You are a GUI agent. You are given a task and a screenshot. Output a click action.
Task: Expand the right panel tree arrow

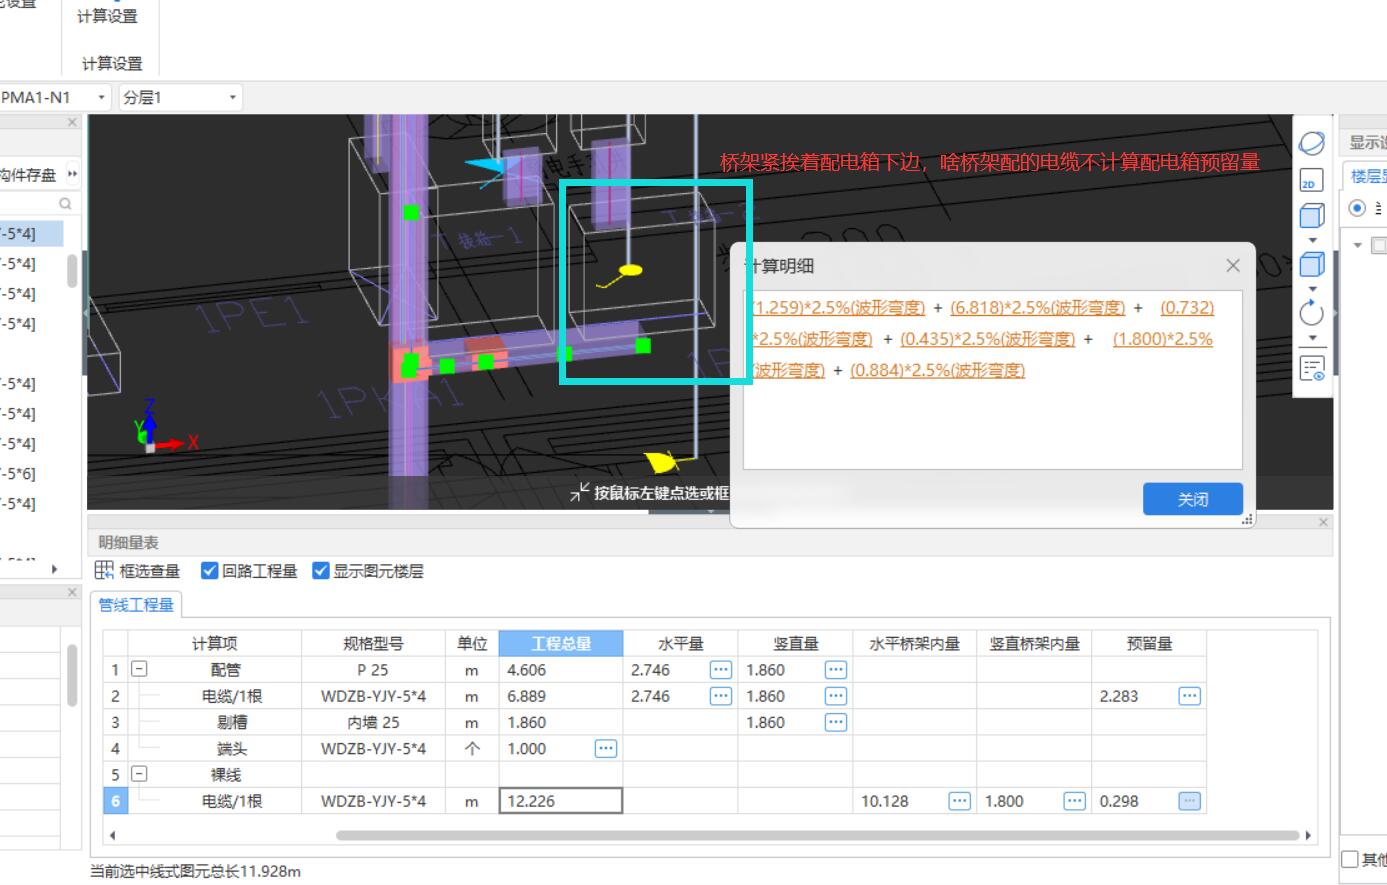pyautogui.click(x=1358, y=245)
